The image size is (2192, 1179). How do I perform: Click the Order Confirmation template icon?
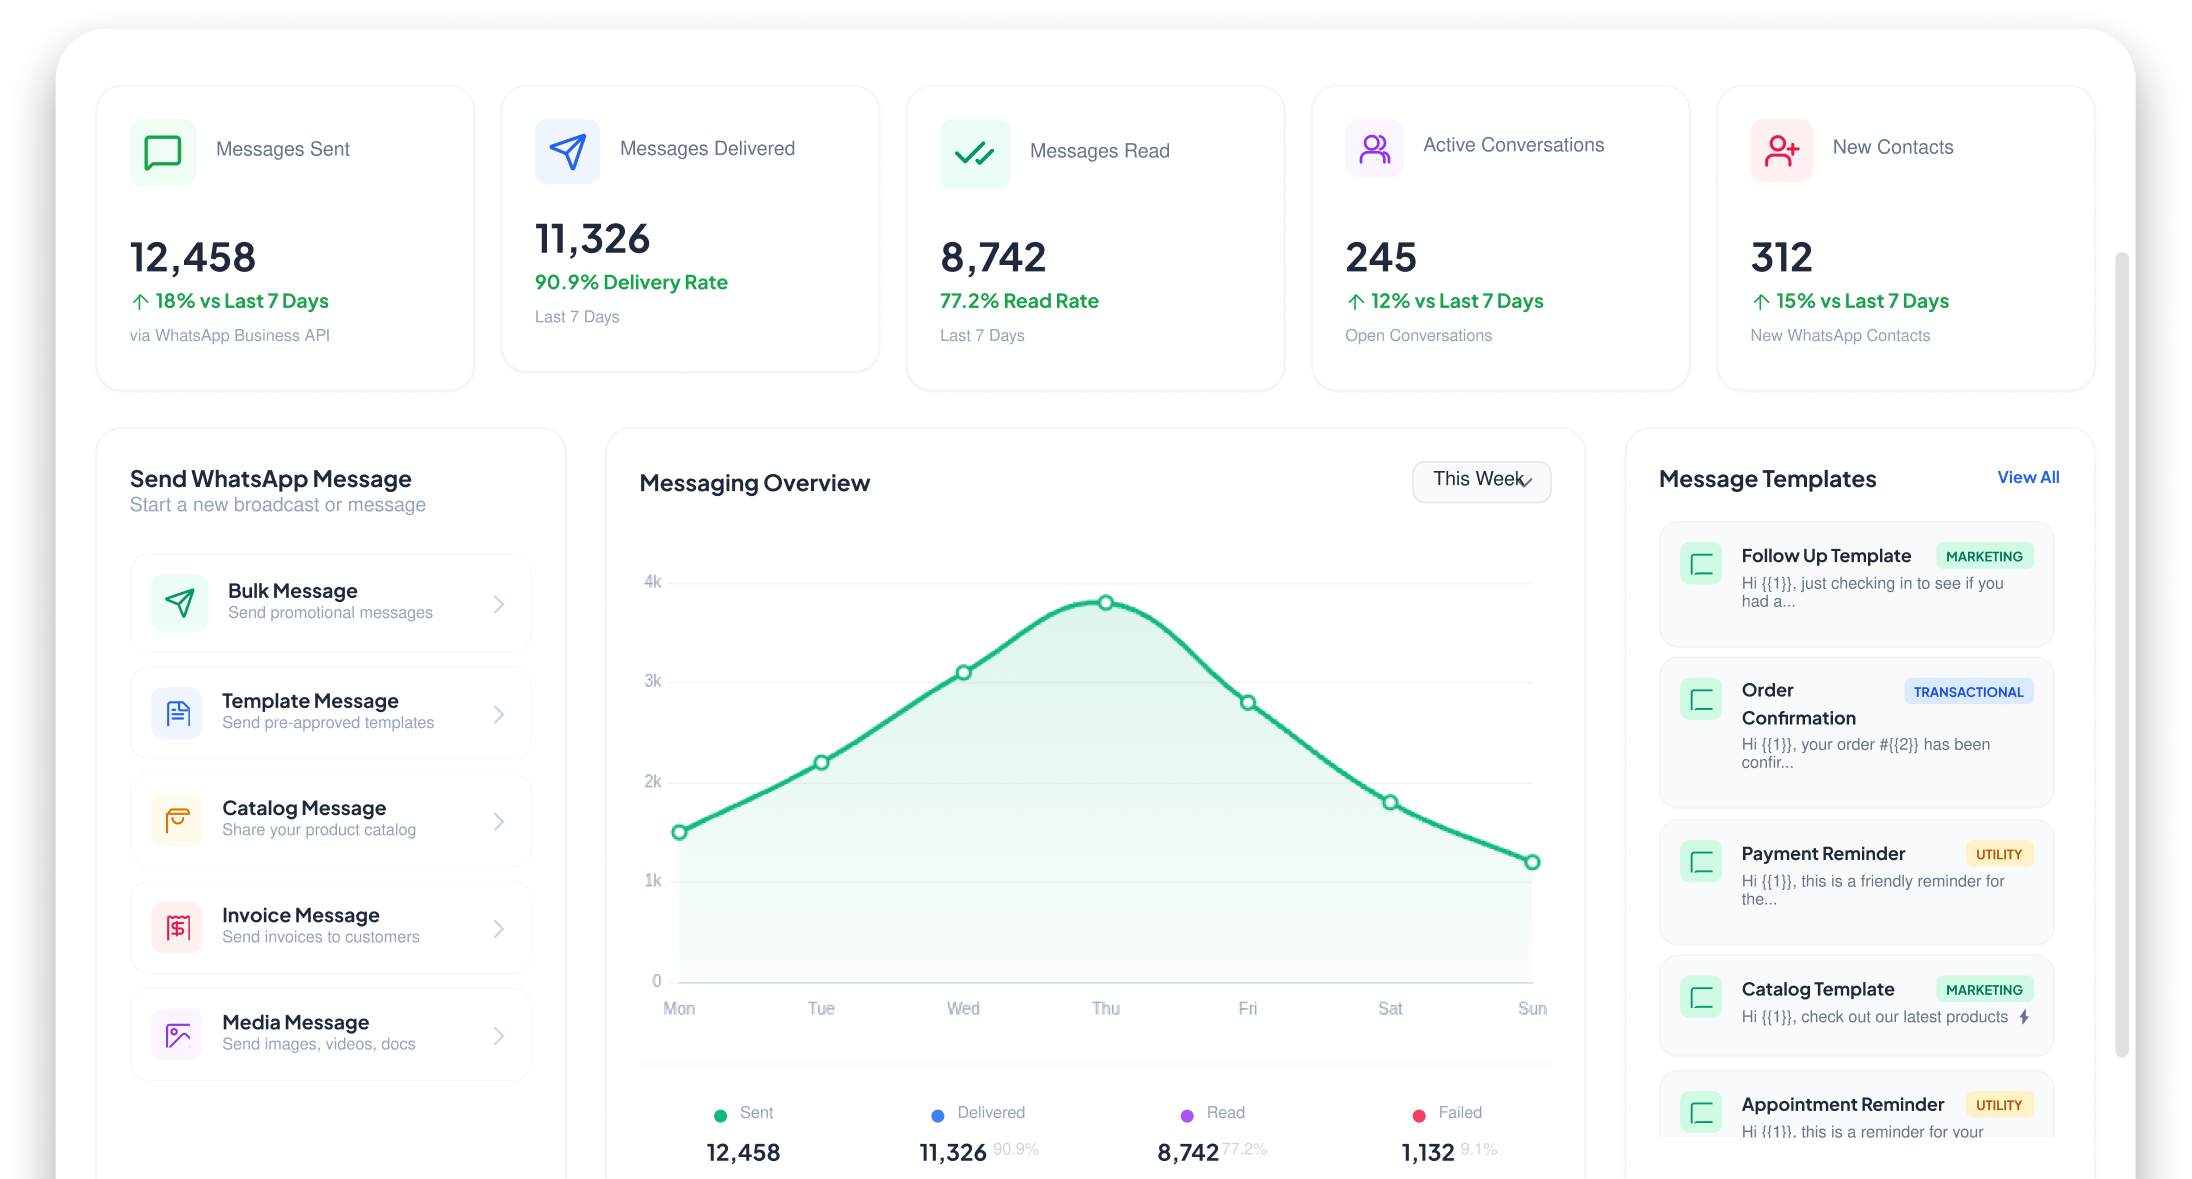point(1701,700)
